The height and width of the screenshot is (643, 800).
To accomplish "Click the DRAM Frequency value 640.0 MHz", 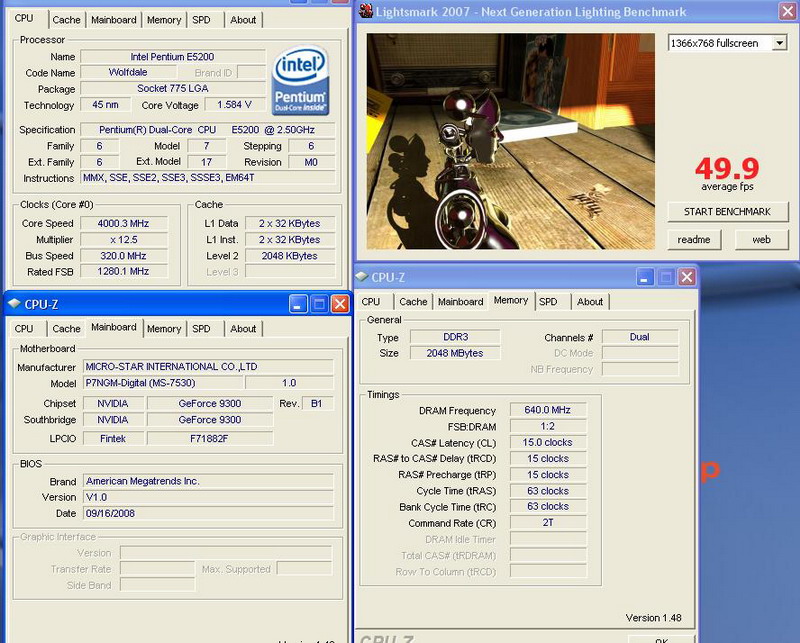I will click(x=548, y=410).
